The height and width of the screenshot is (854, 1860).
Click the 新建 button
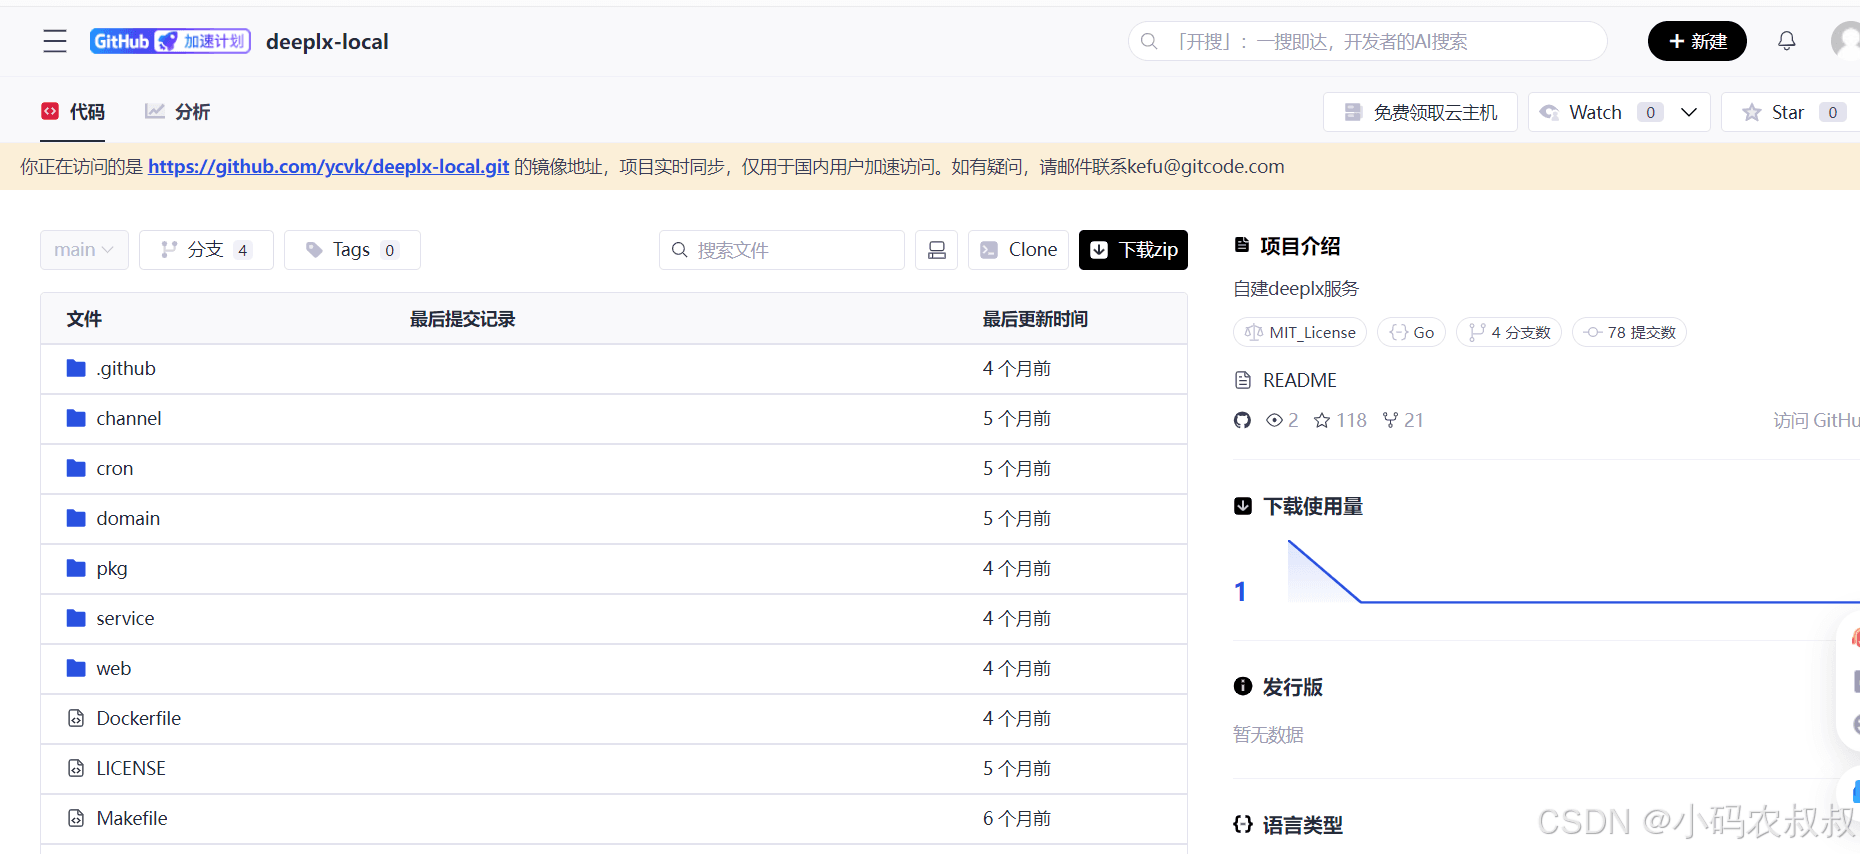click(x=1697, y=41)
